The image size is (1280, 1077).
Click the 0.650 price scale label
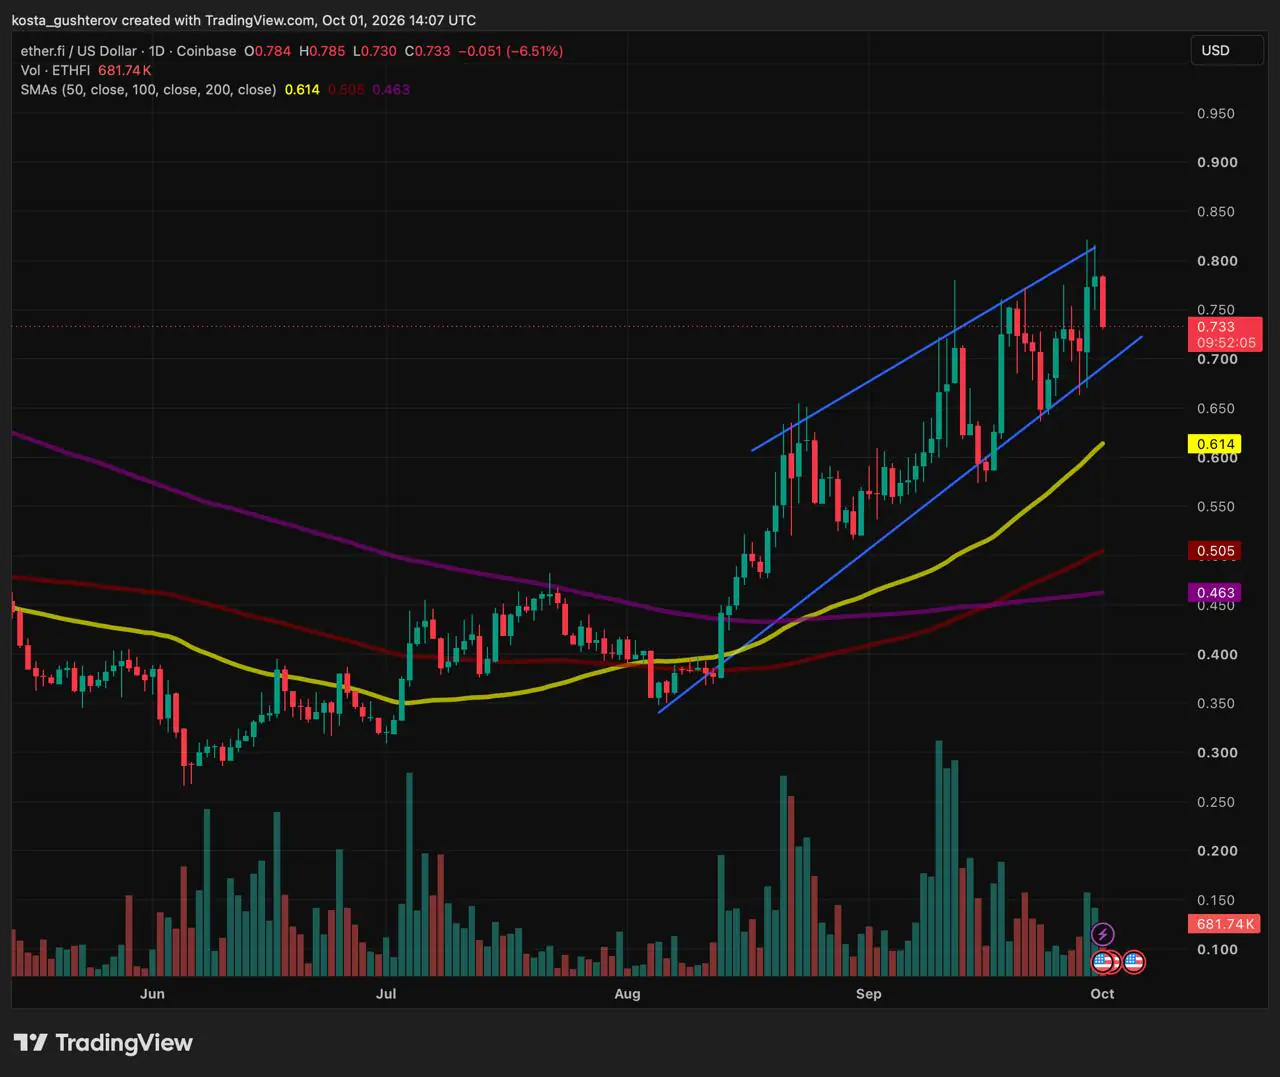tap(1216, 409)
